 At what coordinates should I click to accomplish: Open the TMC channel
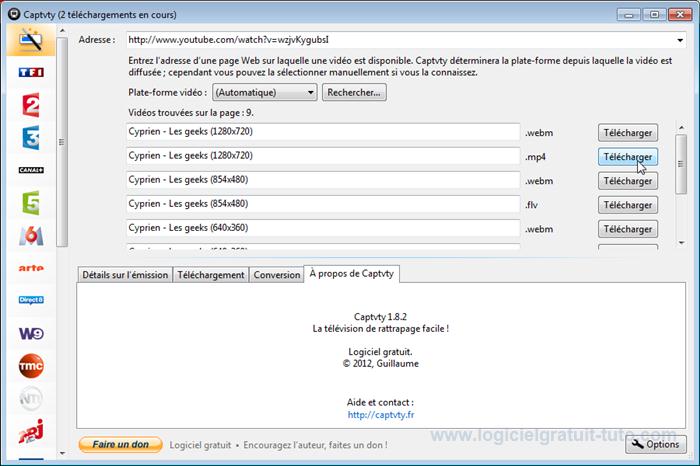tap(31, 366)
